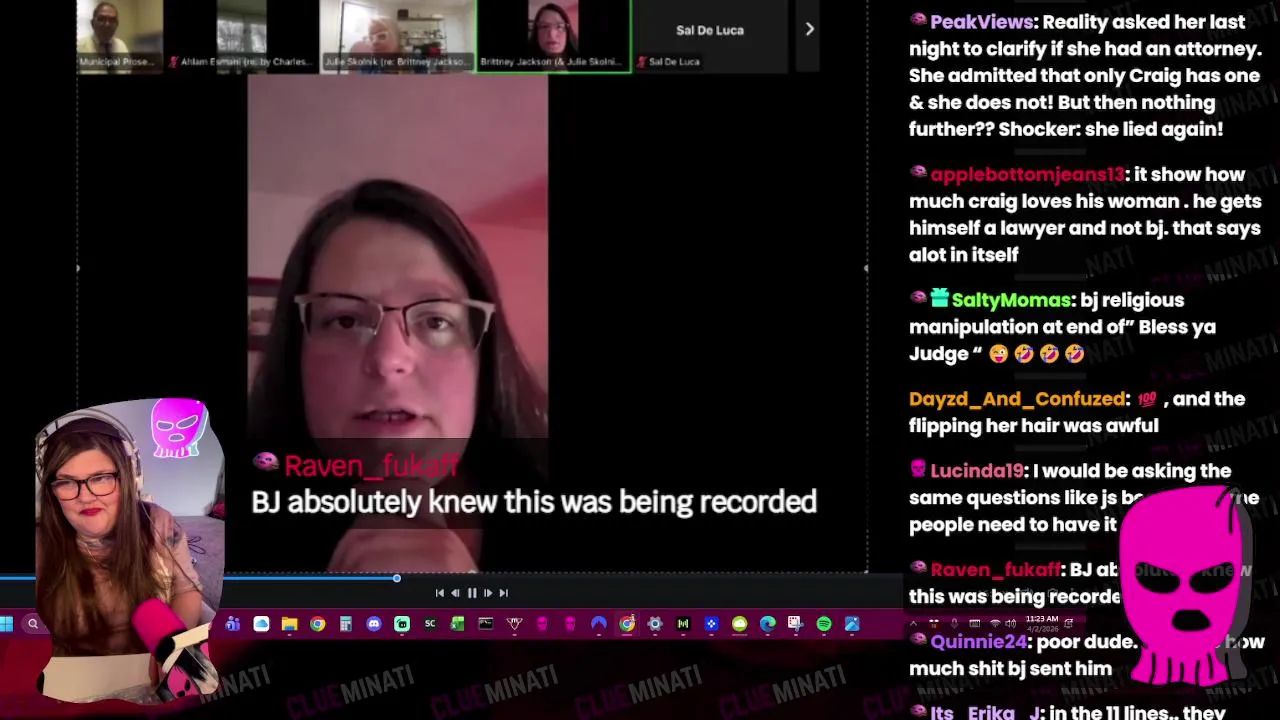Open File Explorer from the taskbar
The image size is (1280, 720).
(289, 624)
